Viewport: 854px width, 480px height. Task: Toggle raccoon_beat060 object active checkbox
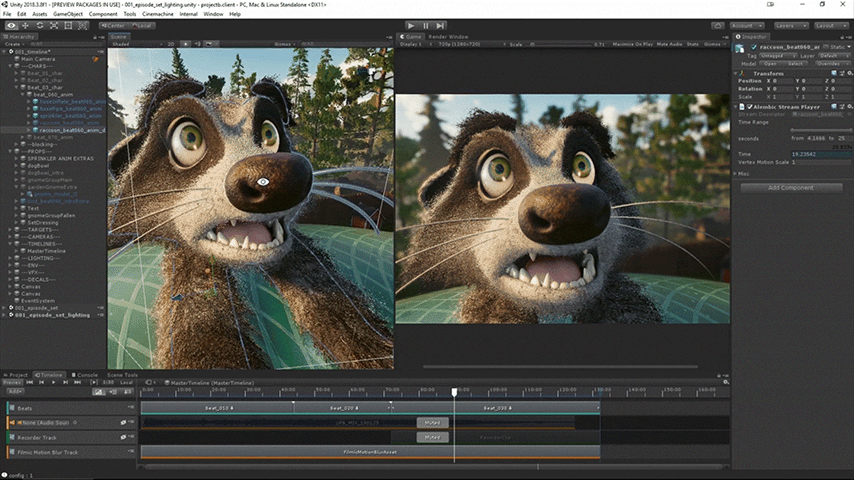click(754, 47)
